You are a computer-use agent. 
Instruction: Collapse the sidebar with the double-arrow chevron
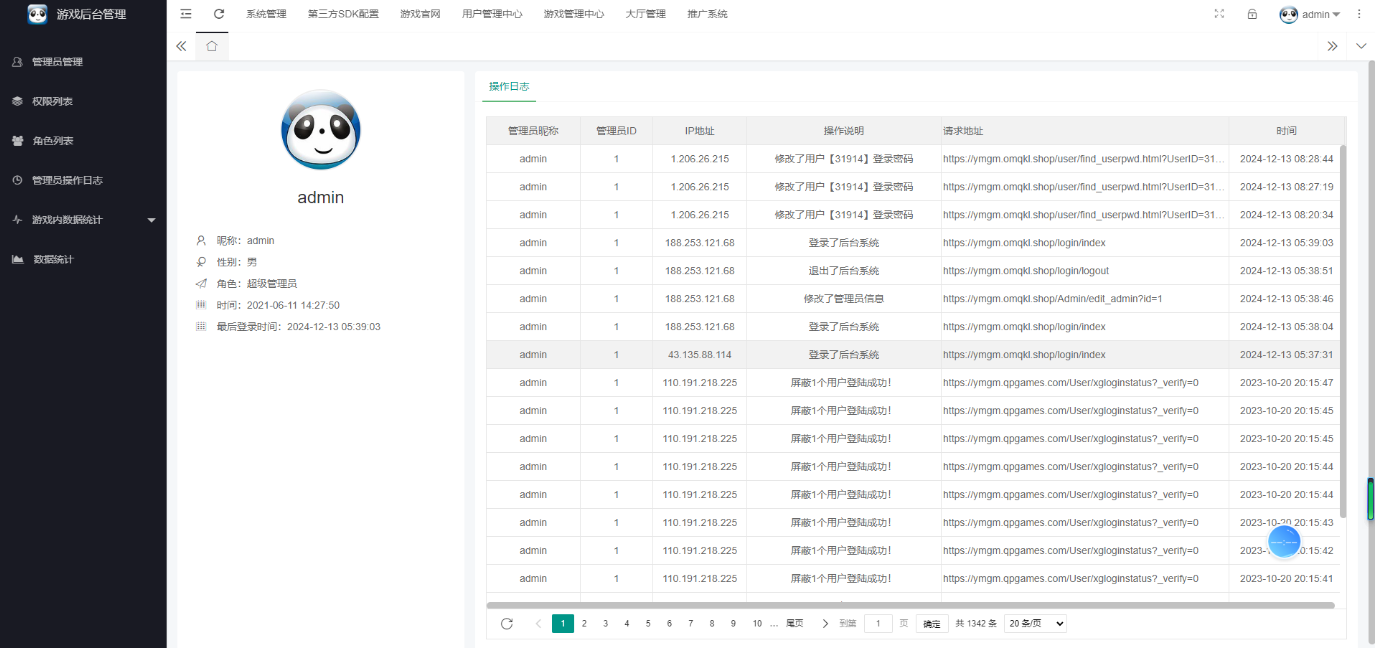[181, 45]
